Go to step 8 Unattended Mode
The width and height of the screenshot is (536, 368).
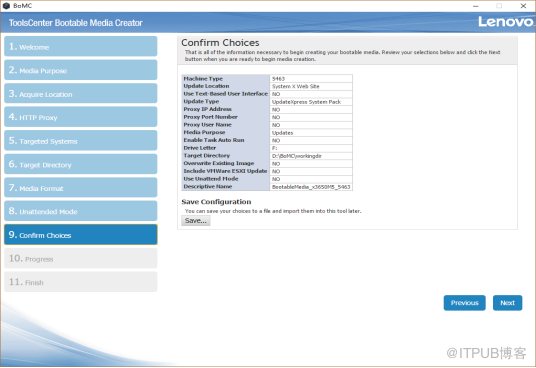click(81, 211)
